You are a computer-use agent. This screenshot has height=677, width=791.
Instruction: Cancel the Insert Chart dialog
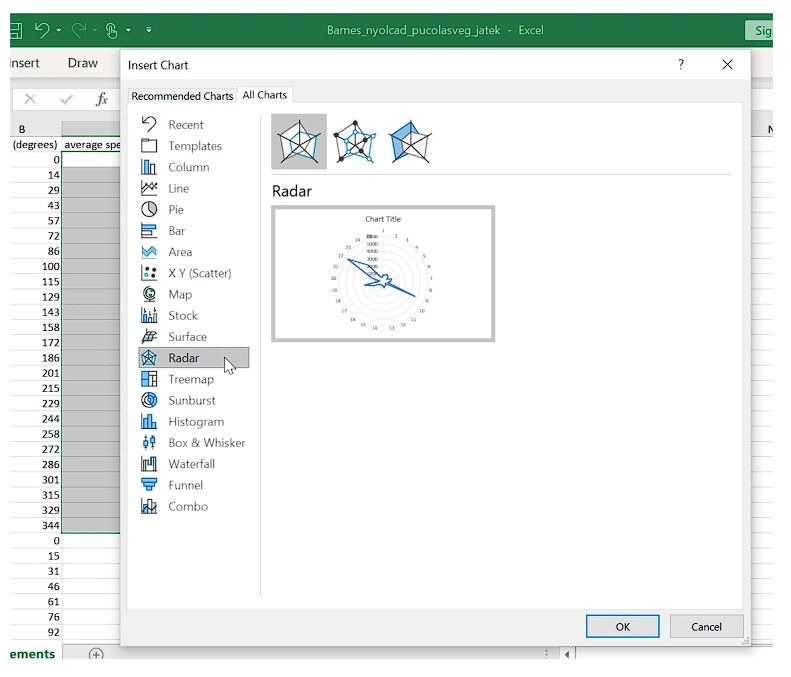click(x=706, y=627)
